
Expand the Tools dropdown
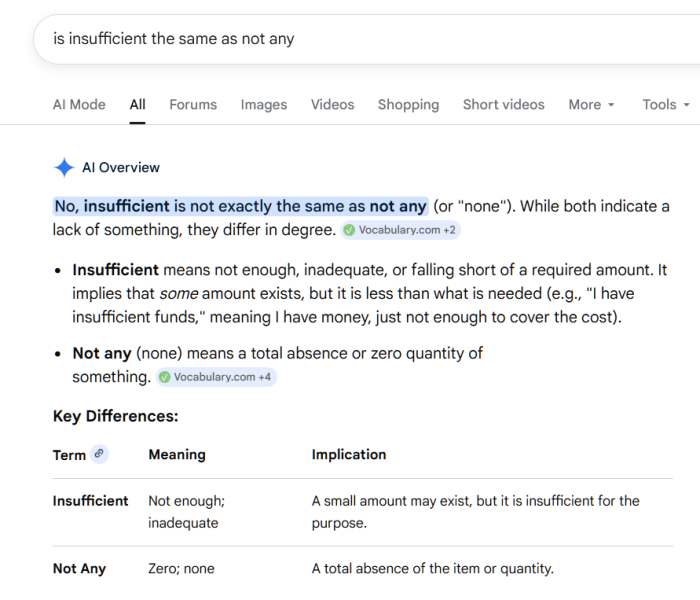click(665, 105)
